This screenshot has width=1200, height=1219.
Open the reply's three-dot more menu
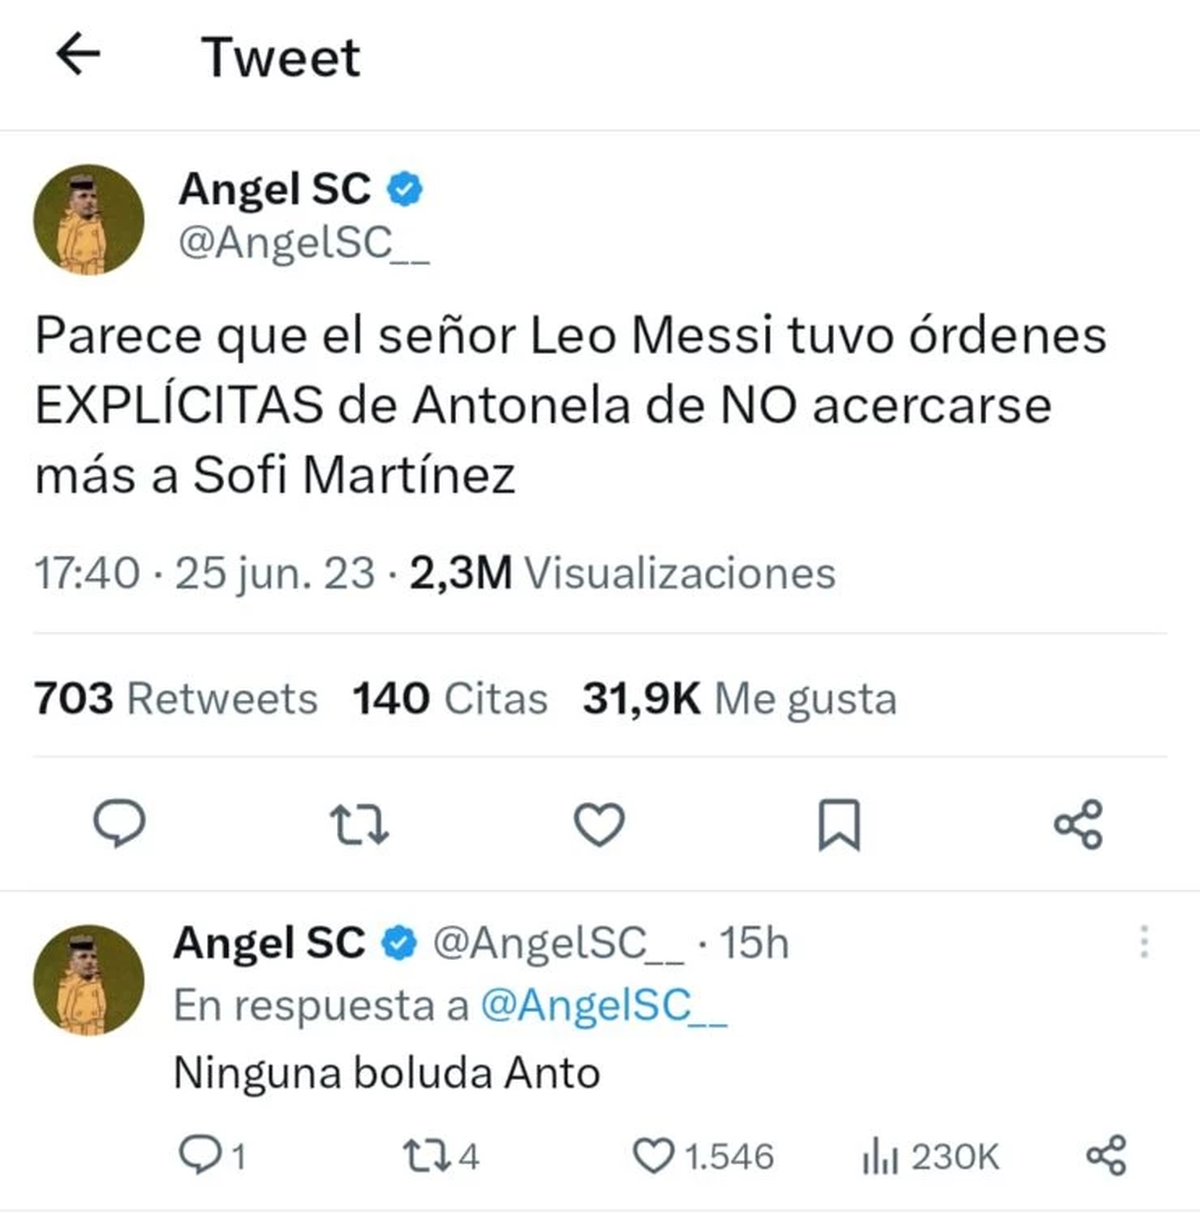pyautogui.click(x=1144, y=942)
